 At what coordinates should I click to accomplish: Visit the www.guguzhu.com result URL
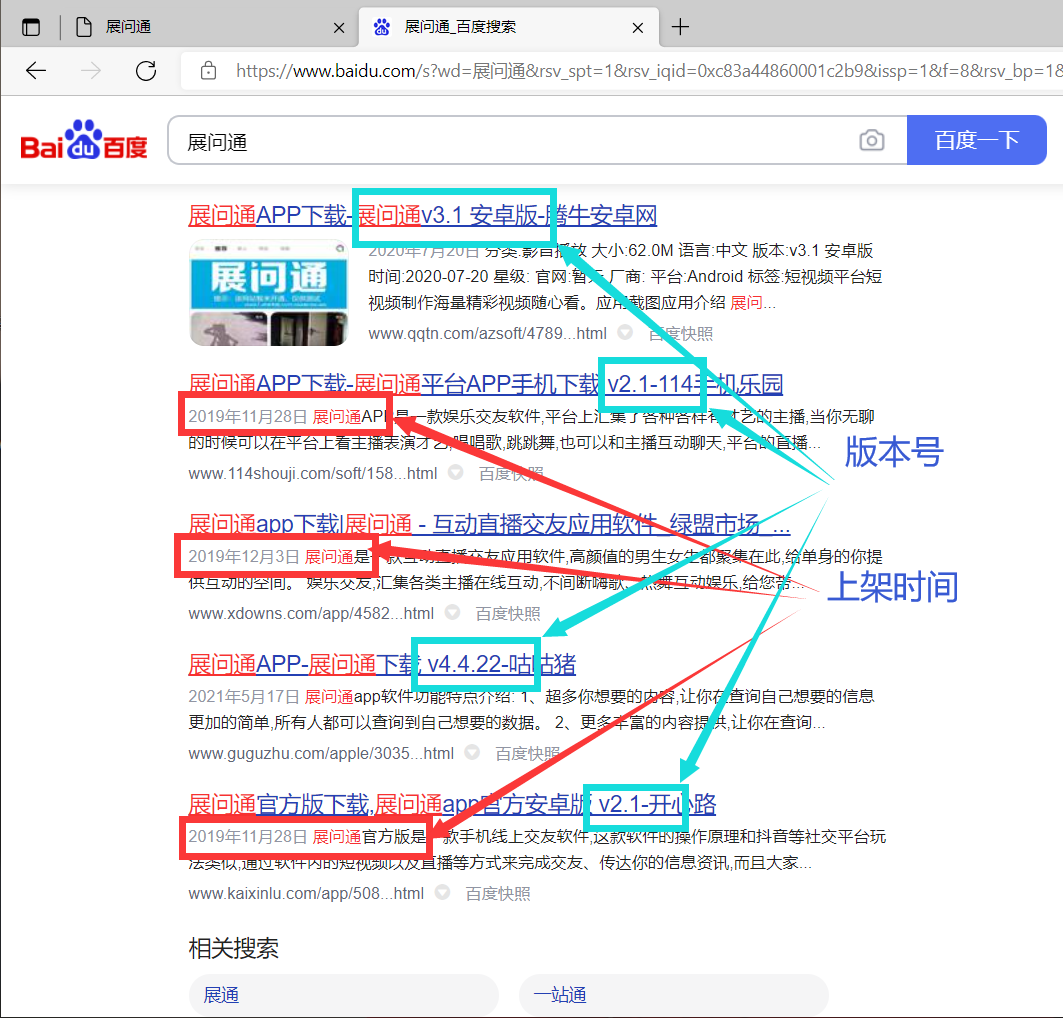[321, 754]
